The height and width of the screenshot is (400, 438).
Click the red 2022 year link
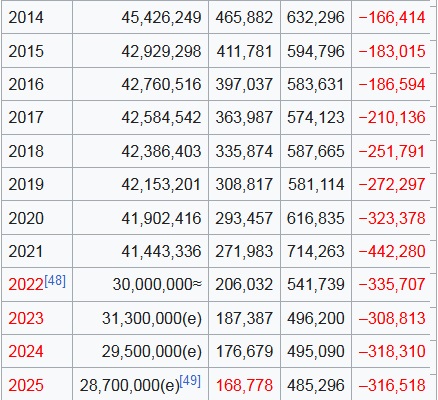click(x=26, y=285)
